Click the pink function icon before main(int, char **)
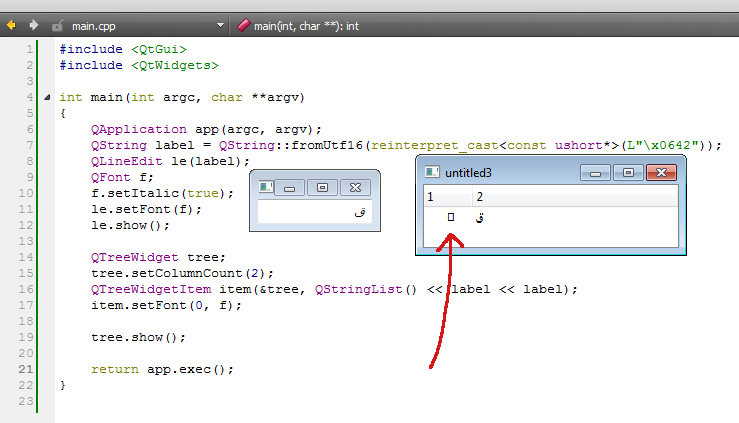Viewport: 739px width, 423px height. [x=243, y=25]
